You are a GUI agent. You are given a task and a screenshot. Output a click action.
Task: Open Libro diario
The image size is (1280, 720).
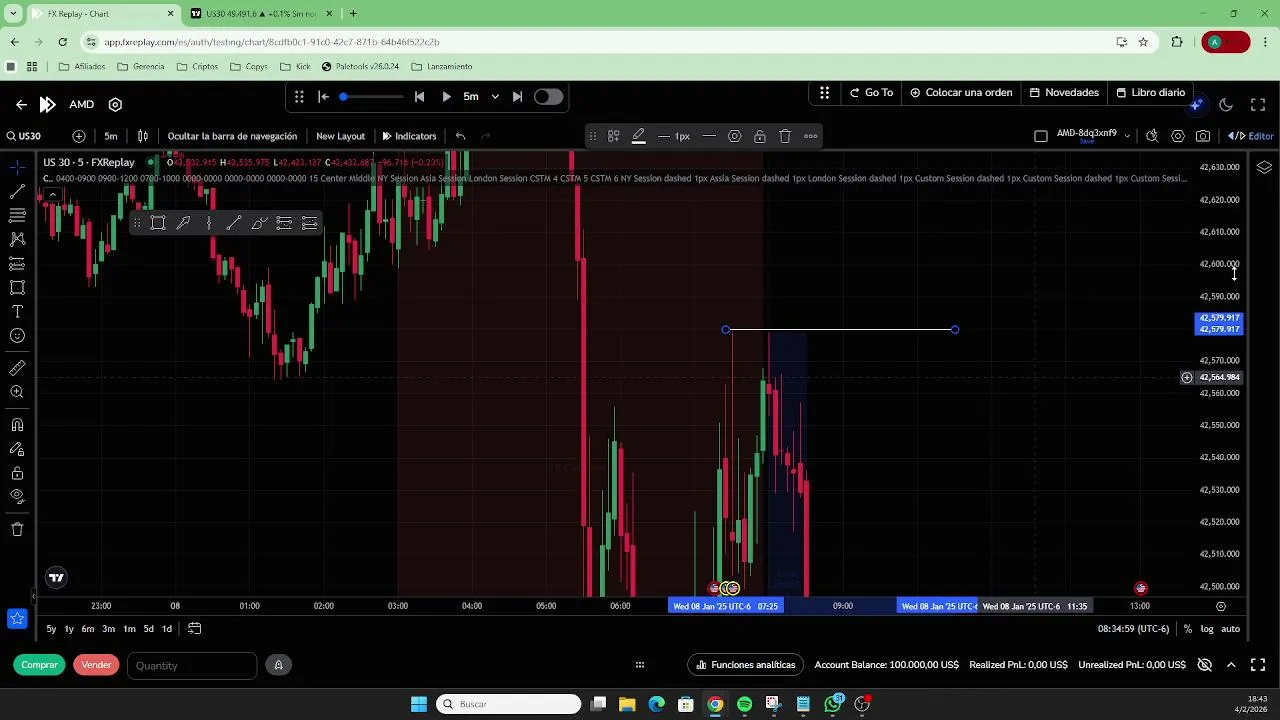tap(1149, 93)
